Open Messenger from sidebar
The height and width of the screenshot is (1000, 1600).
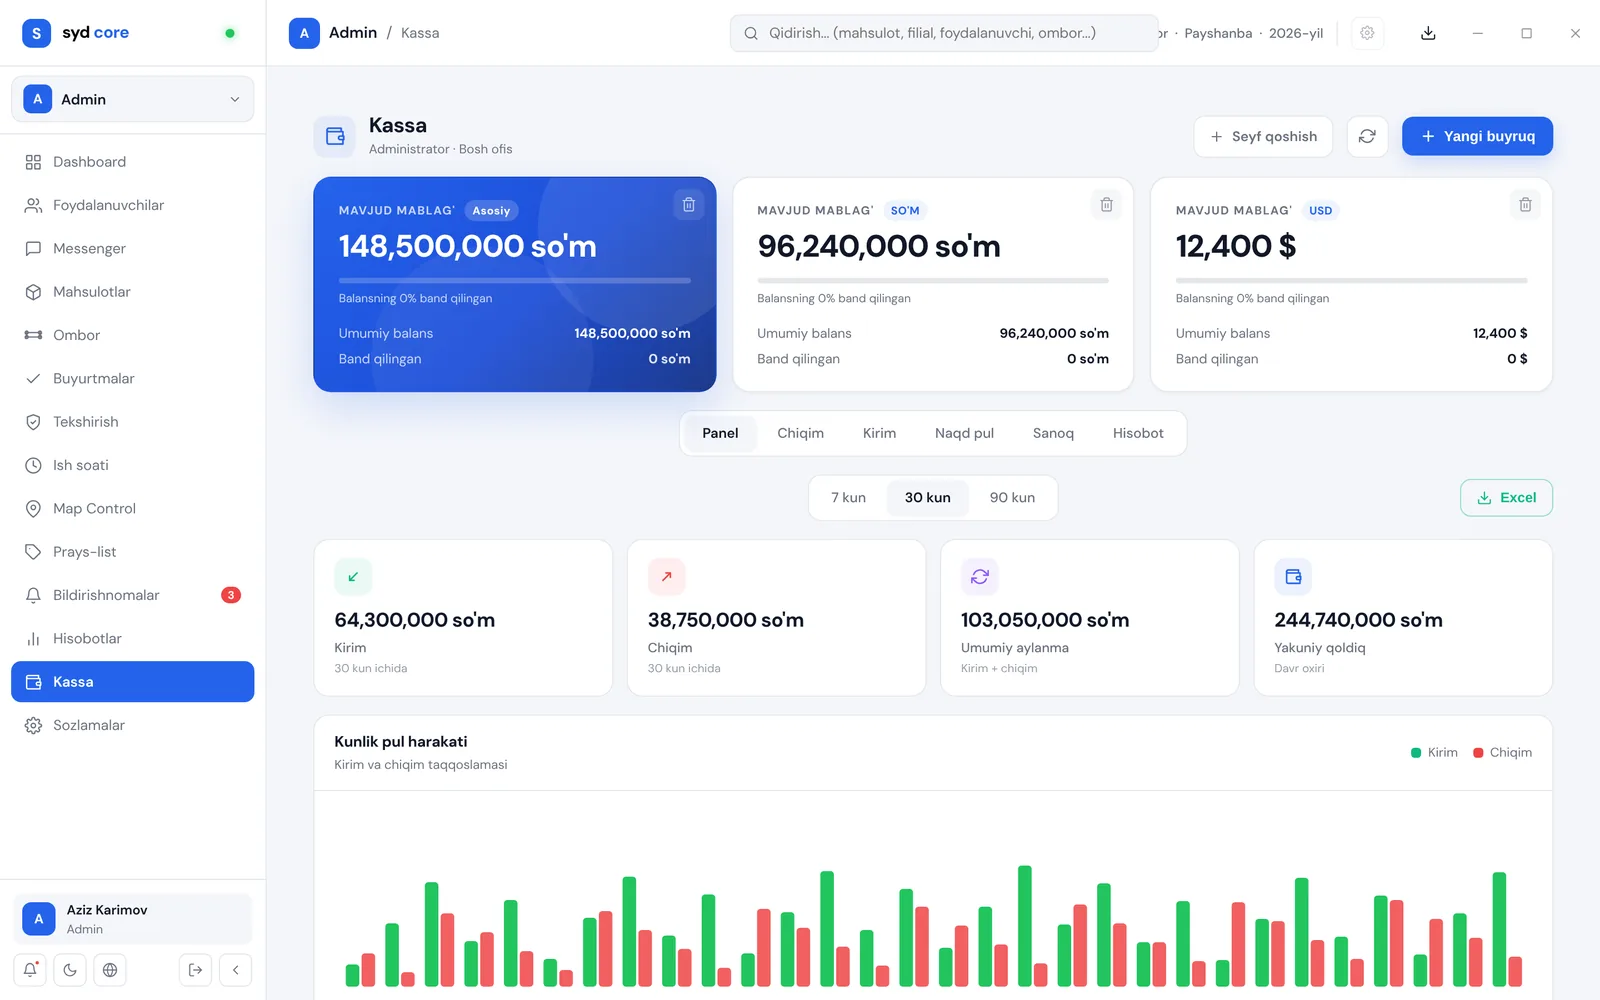(132, 248)
